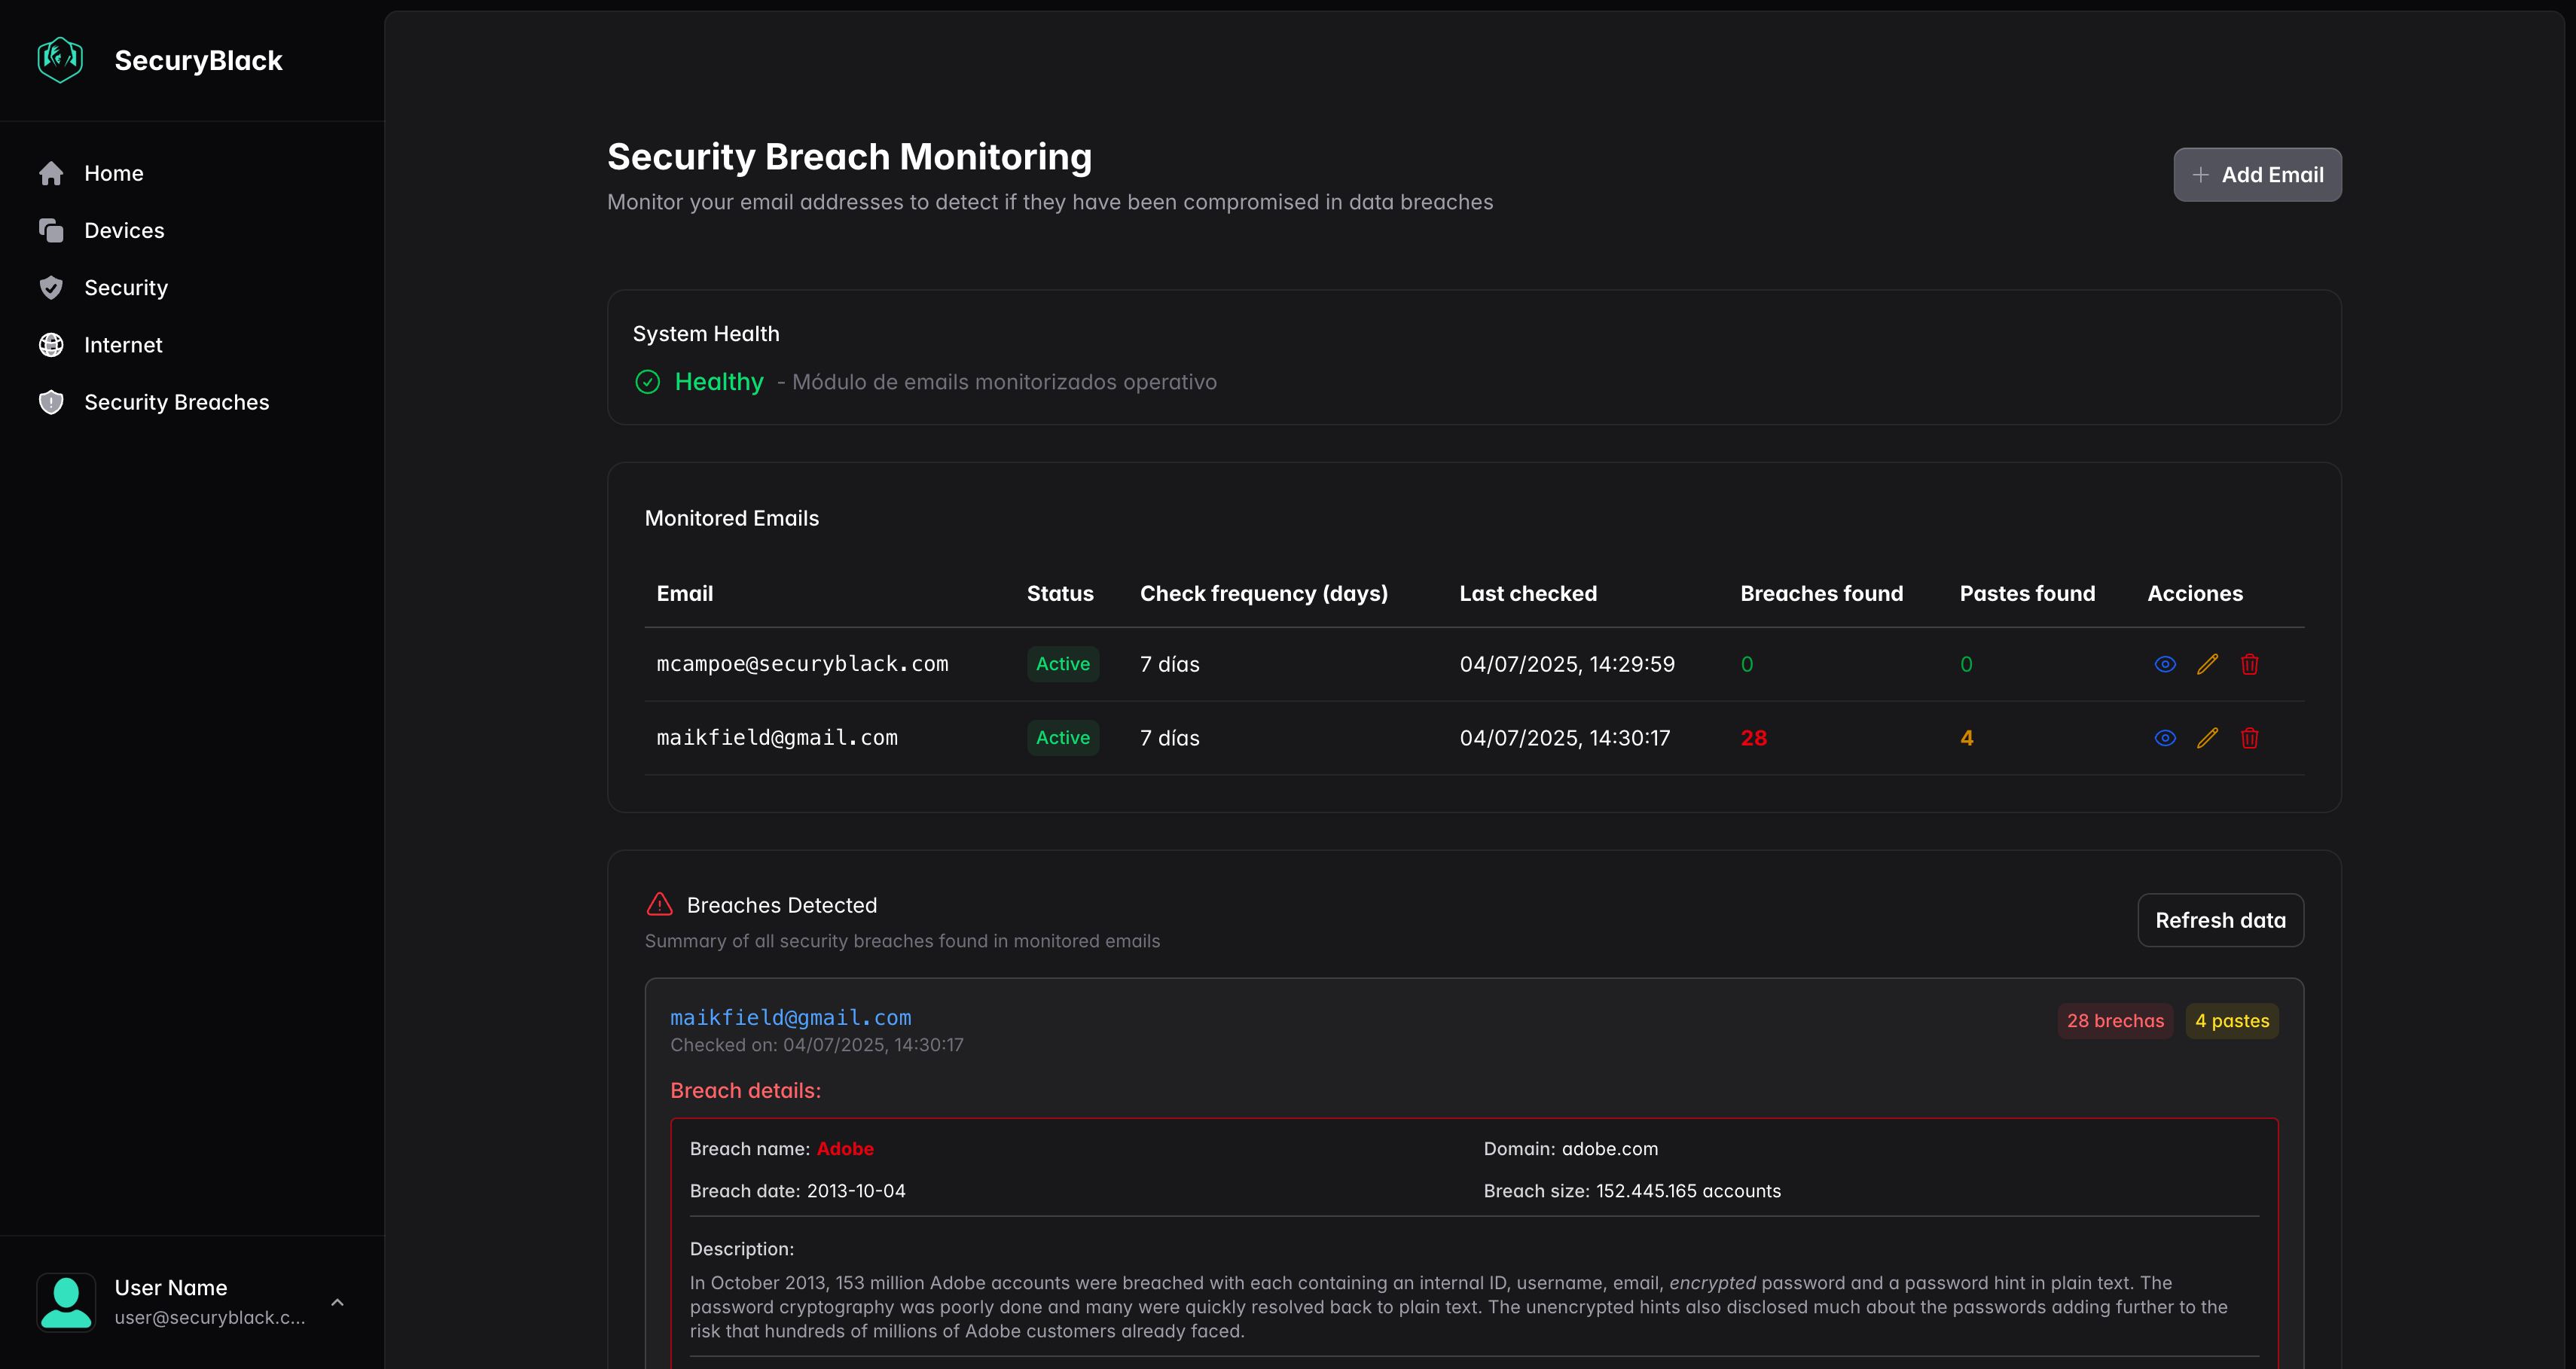Delete maikfield@gmail.com with trash icon
This screenshot has width=2576, height=1369.
(2249, 738)
